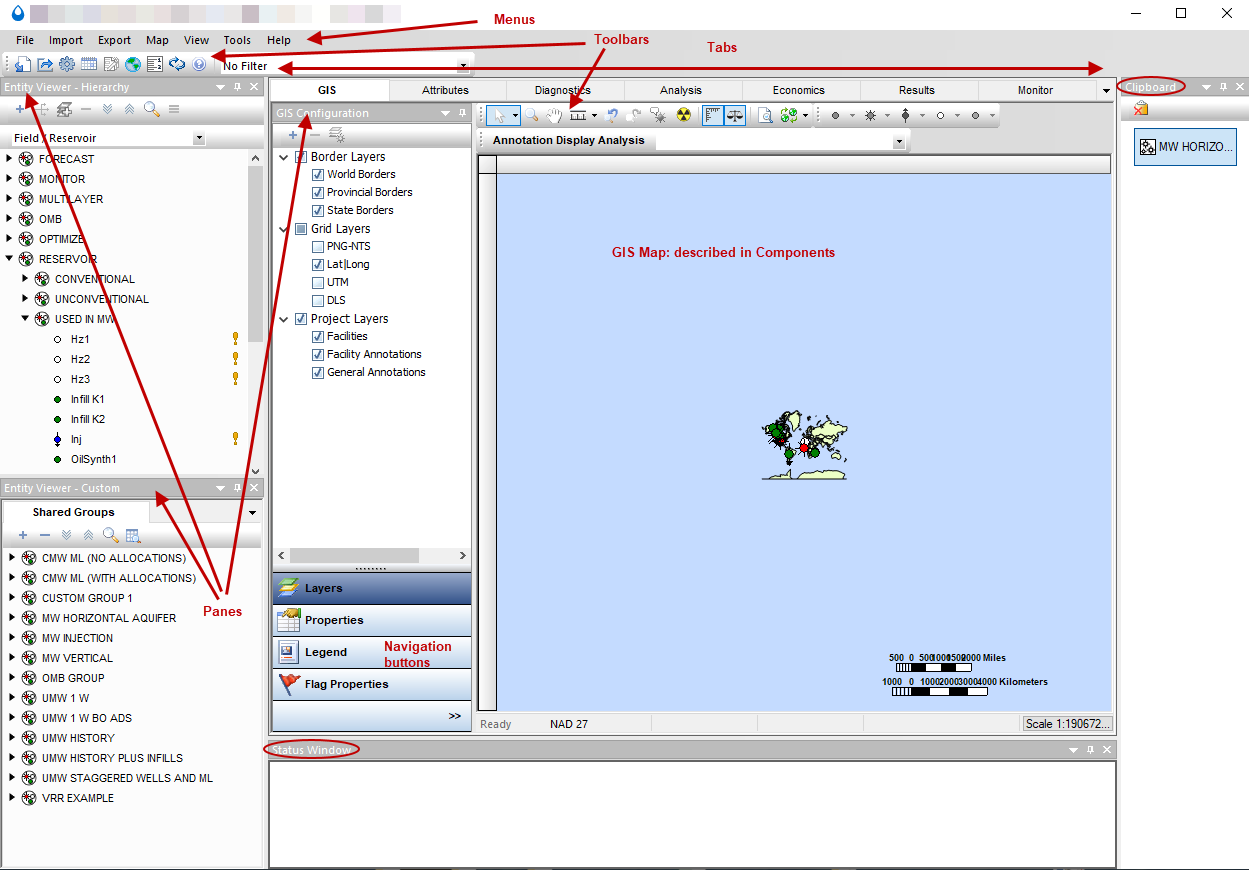
Task: Open the Tools menu
Action: pyautogui.click(x=237, y=40)
